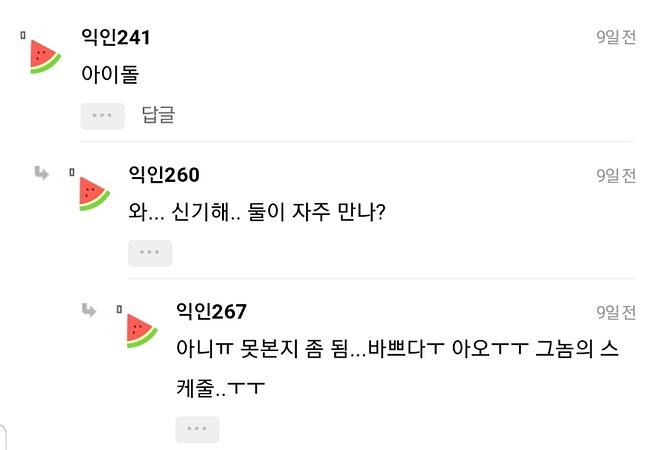Click the watermelon avatar of 익인241
The image size is (650, 450).
click(x=46, y=57)
